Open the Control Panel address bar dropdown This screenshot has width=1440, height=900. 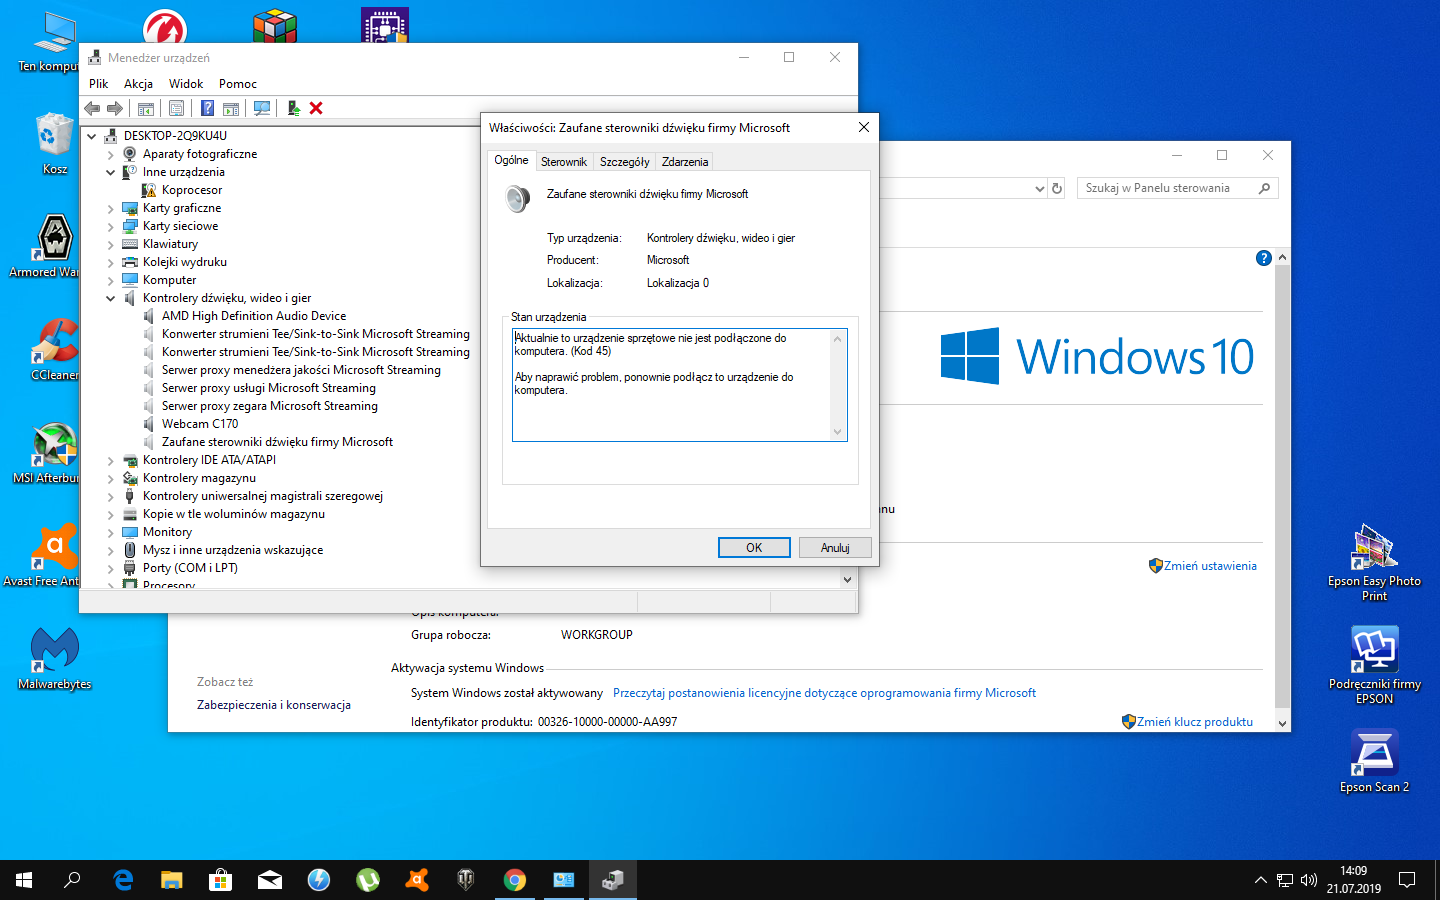tap(1039, 188)
